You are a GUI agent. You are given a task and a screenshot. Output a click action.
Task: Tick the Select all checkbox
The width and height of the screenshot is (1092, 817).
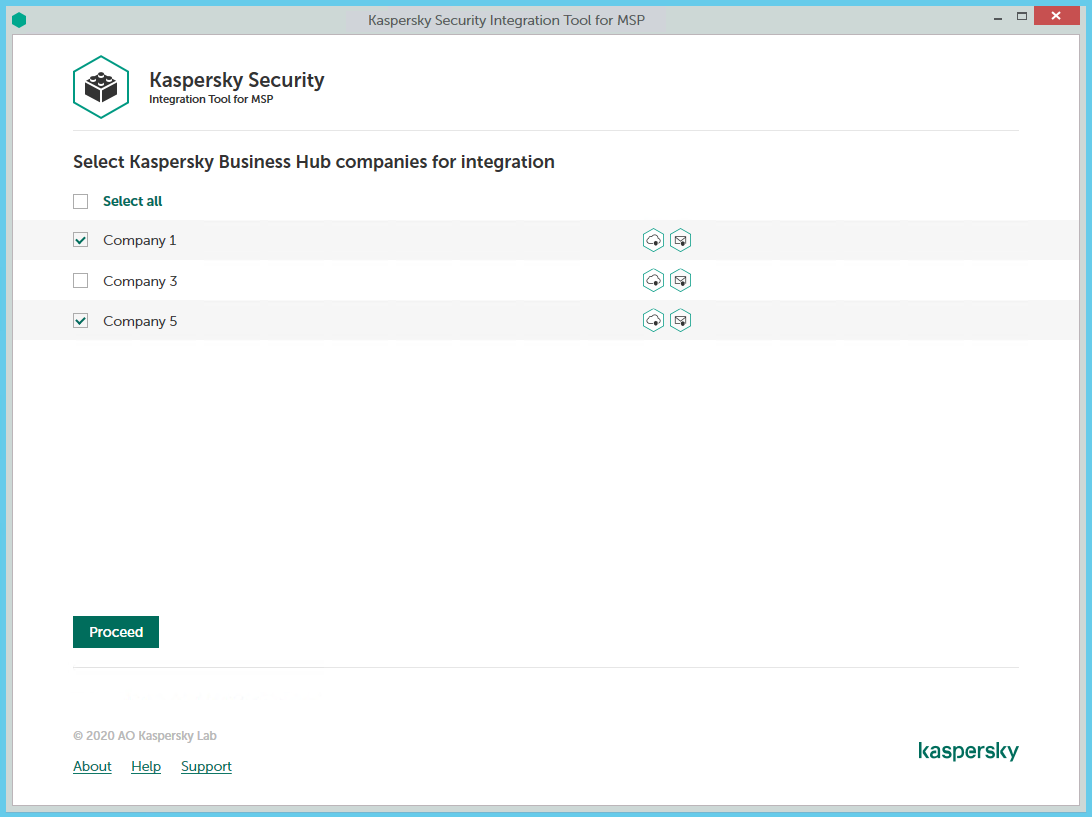point(81,202)
